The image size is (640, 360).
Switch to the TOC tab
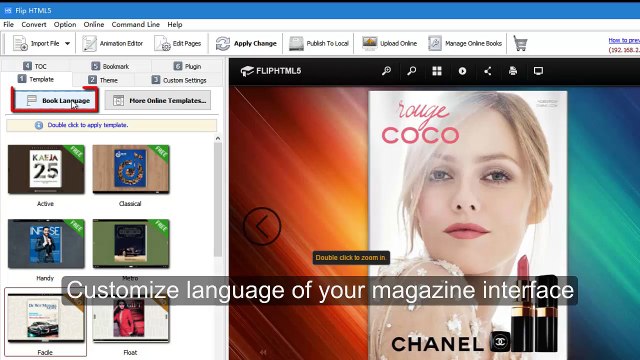(35, 66)
